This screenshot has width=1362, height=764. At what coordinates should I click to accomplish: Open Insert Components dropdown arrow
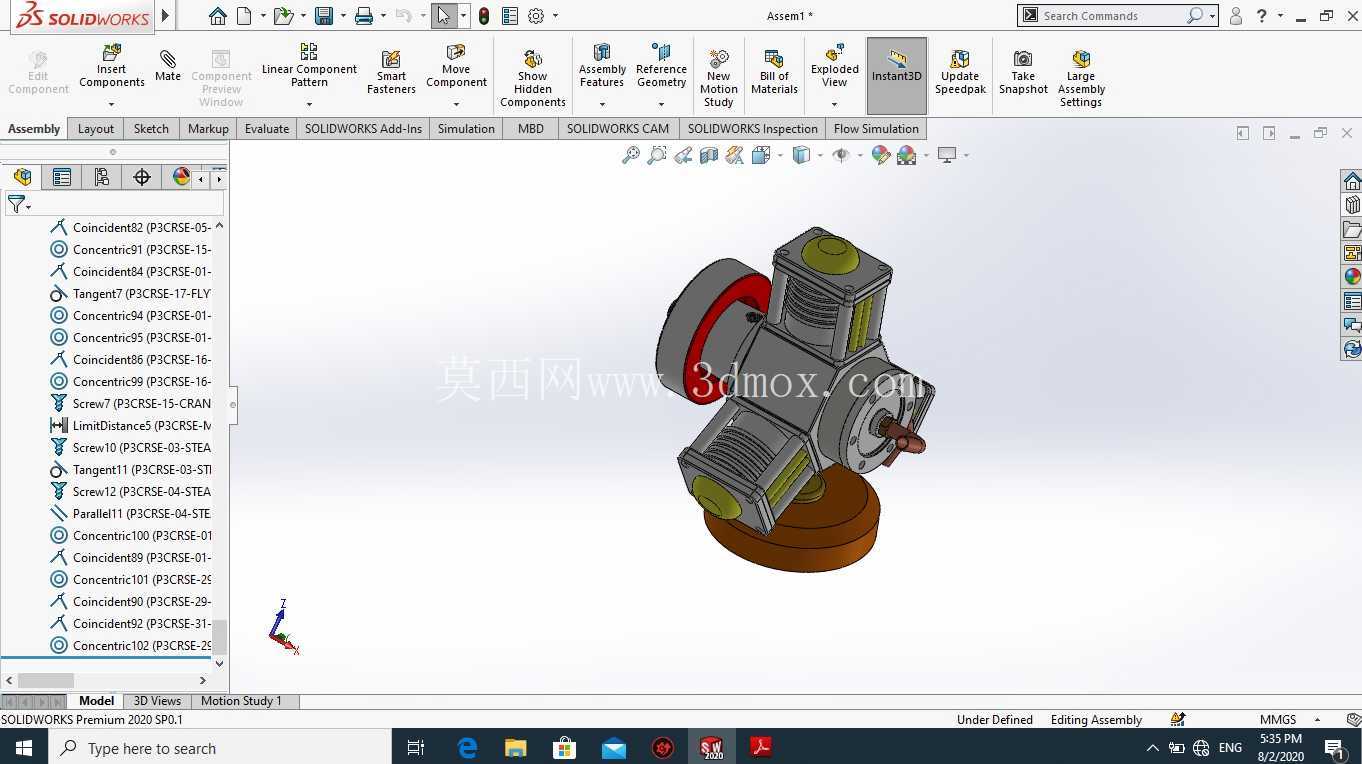coord(111,103)
